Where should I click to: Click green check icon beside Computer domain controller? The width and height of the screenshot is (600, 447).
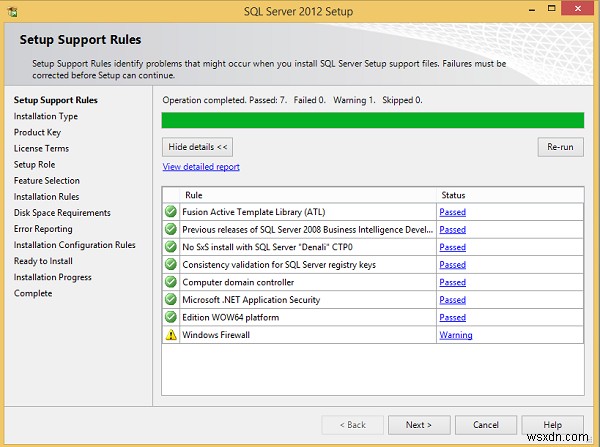click(171, 282)
